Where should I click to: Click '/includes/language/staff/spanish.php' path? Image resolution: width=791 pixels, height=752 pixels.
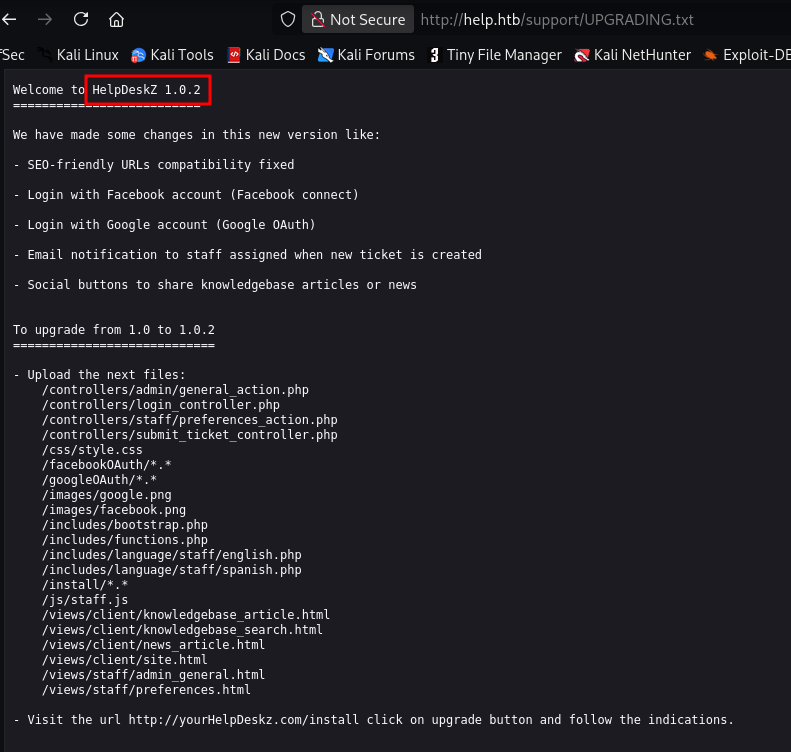tap(172, 570)
